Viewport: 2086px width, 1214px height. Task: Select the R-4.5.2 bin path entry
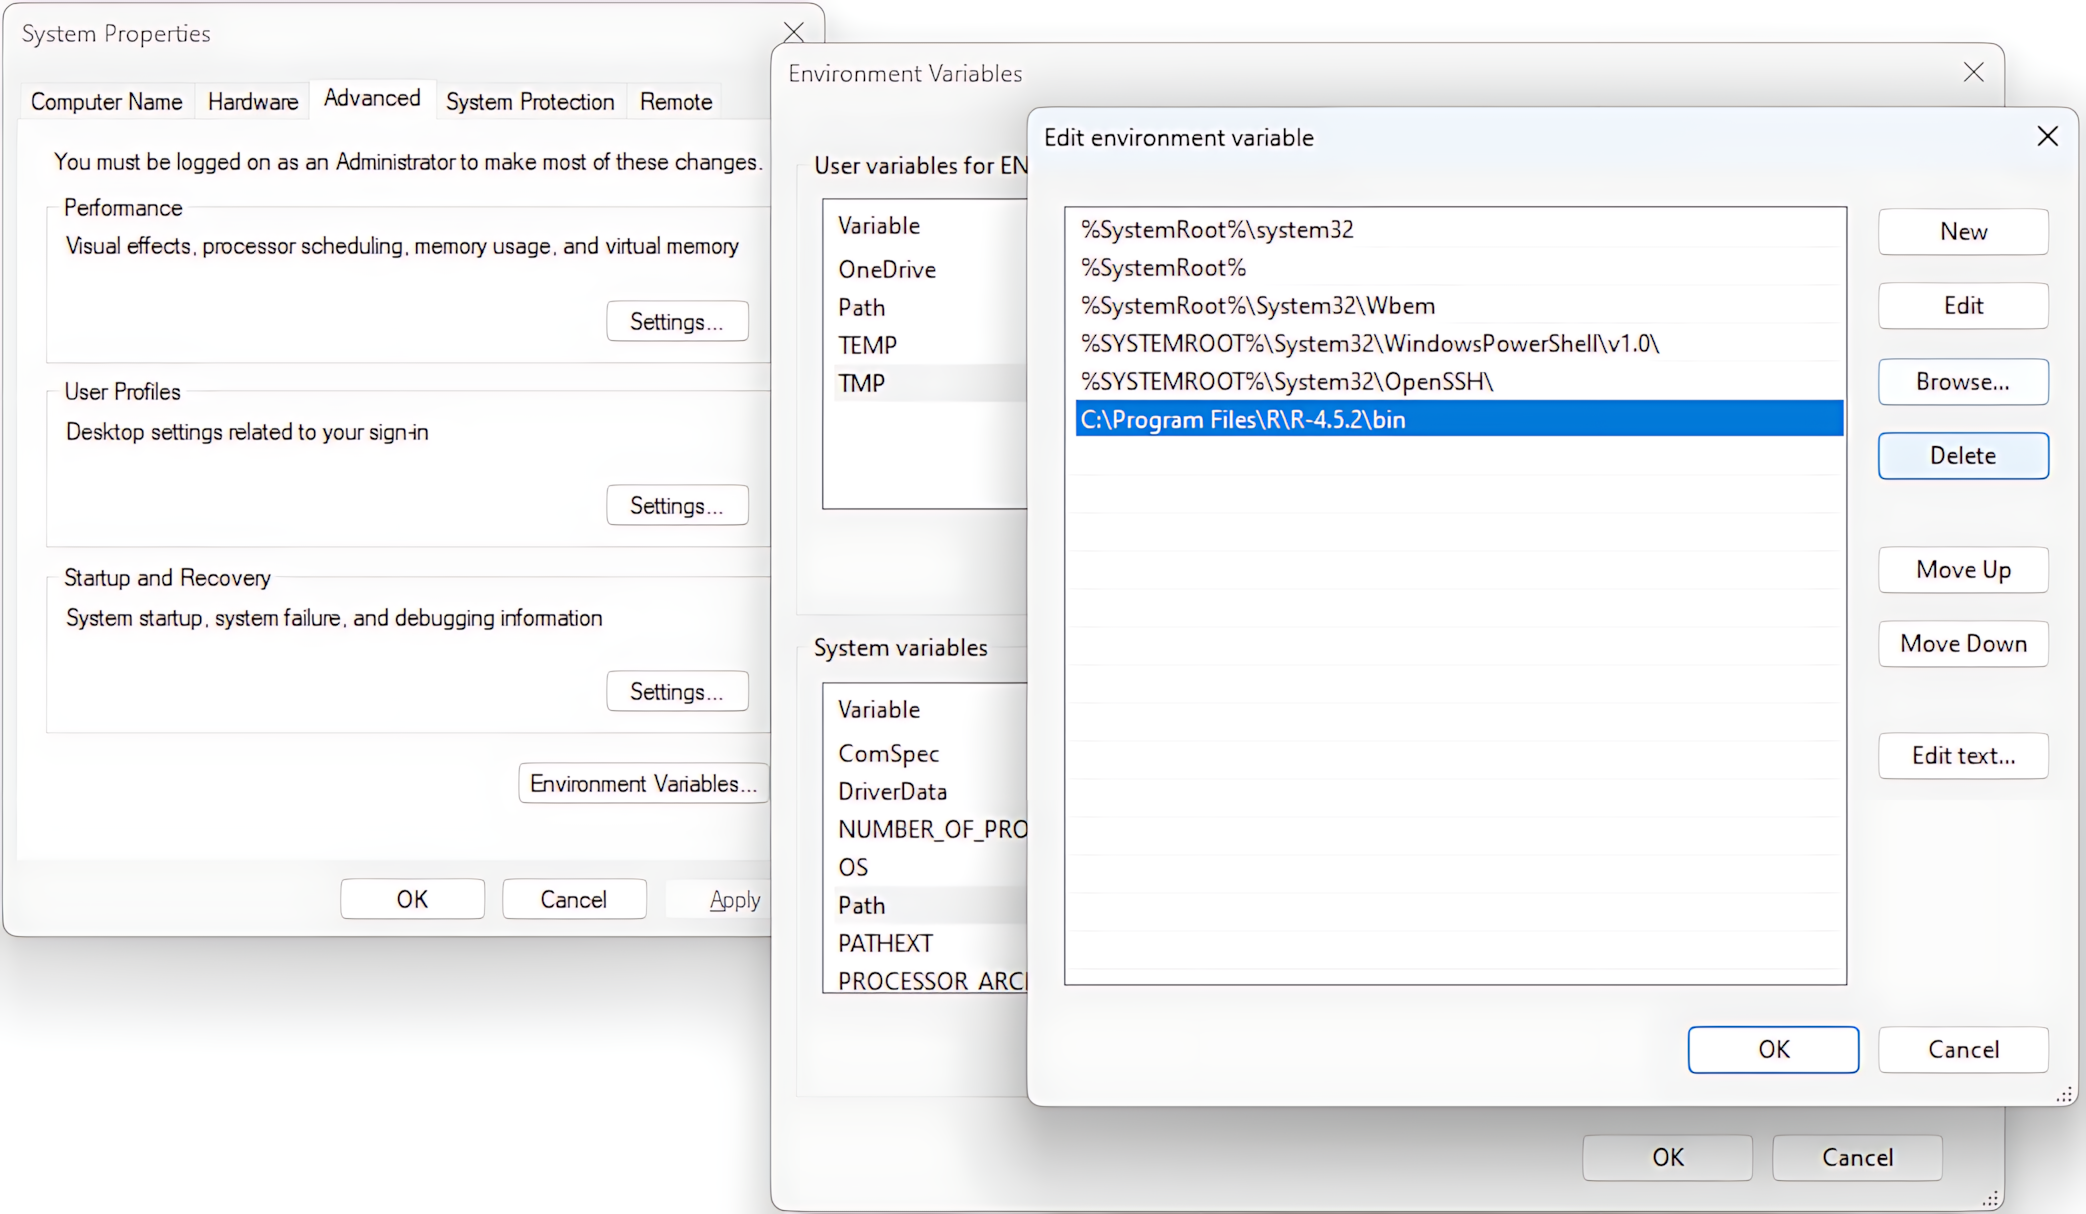(x=1243, y=420)
